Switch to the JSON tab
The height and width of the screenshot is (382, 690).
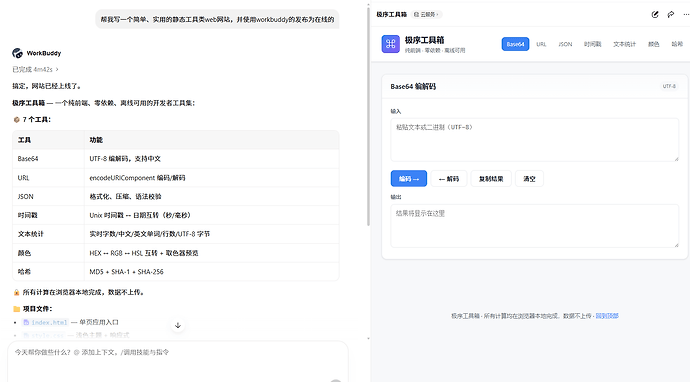pos(565,44)
